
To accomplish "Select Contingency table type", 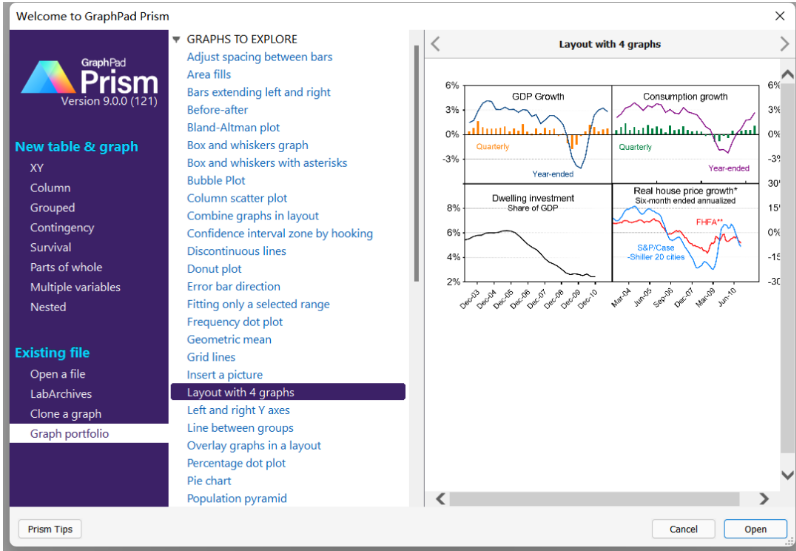I will (x=62, y=228).
